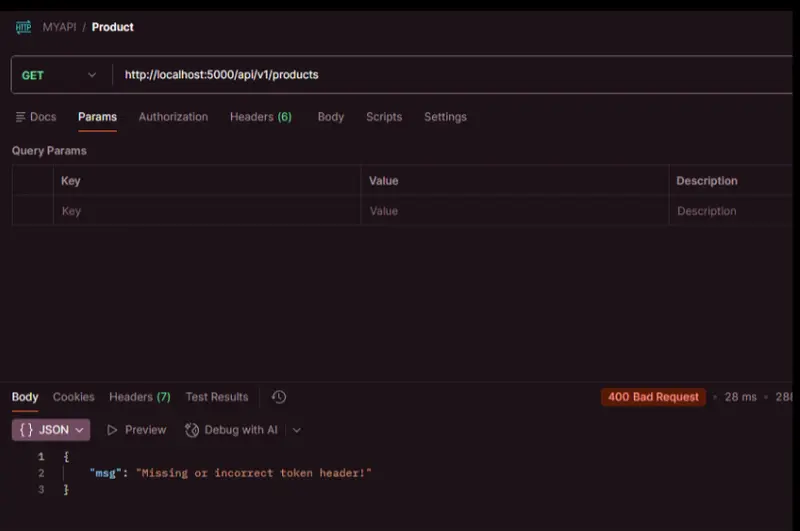Image resolution: width=800 pixels, height=531 pixels.
Task: Open the Settings tab
Action: click(445, 117)
